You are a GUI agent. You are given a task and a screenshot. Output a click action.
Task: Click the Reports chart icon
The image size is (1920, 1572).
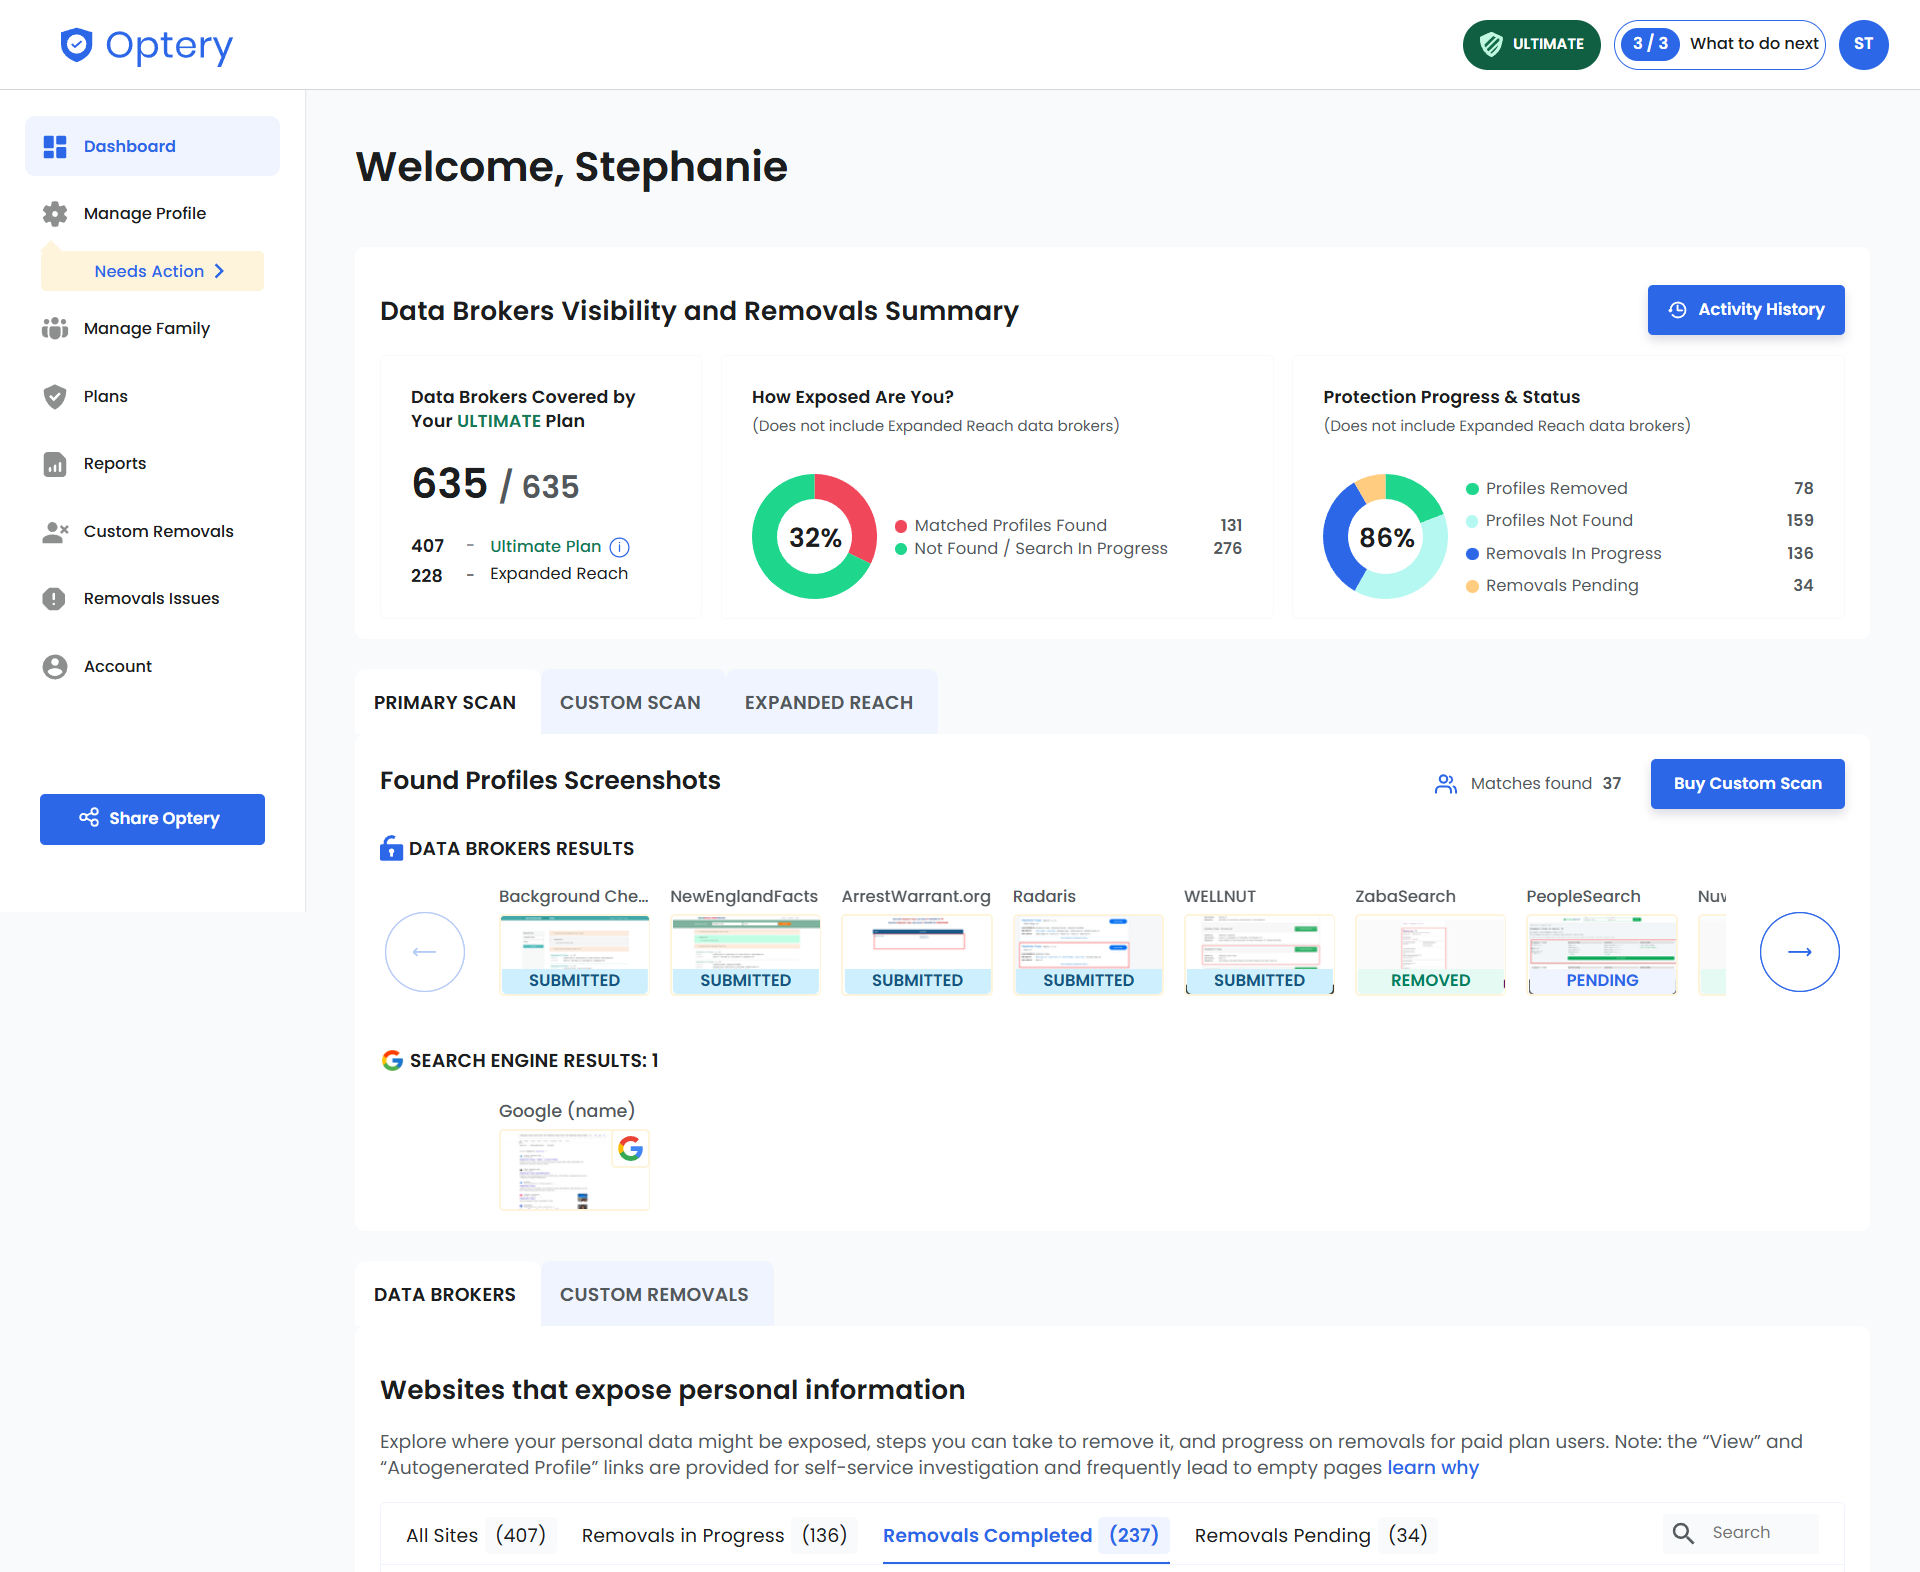pyautogui.click(x=55, y=464)
